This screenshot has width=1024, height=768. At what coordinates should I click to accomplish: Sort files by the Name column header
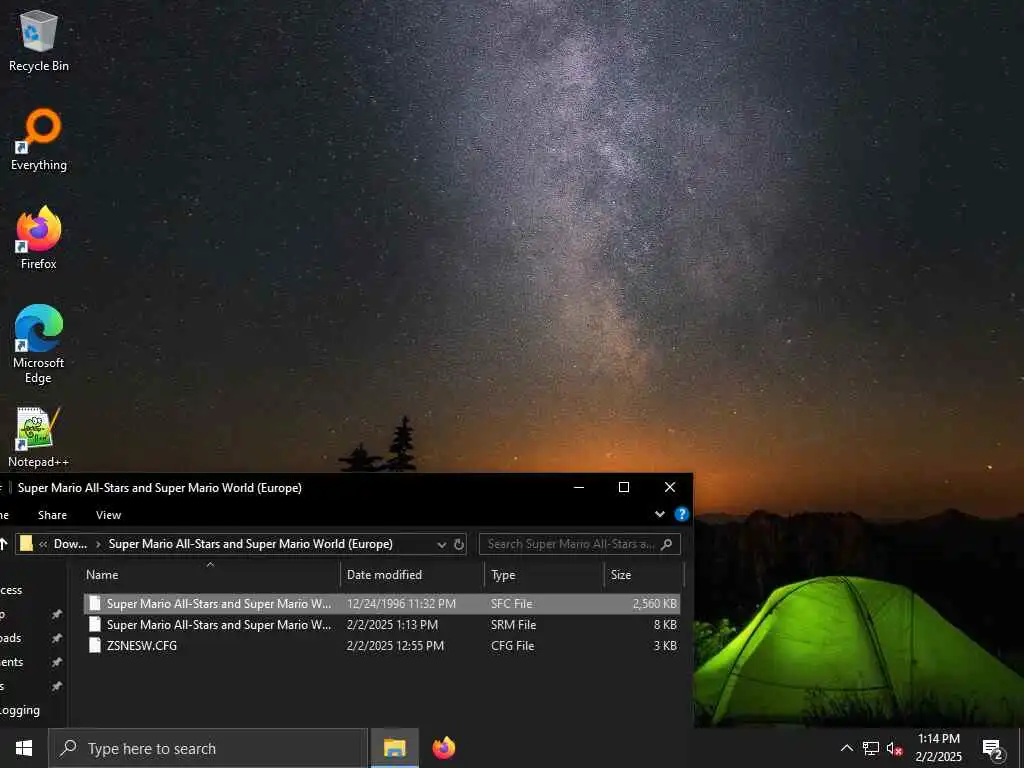coord(211,575)
